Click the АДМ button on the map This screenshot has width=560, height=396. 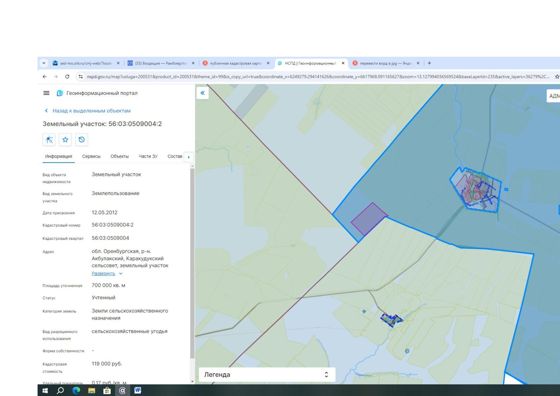tap(554, 96)
